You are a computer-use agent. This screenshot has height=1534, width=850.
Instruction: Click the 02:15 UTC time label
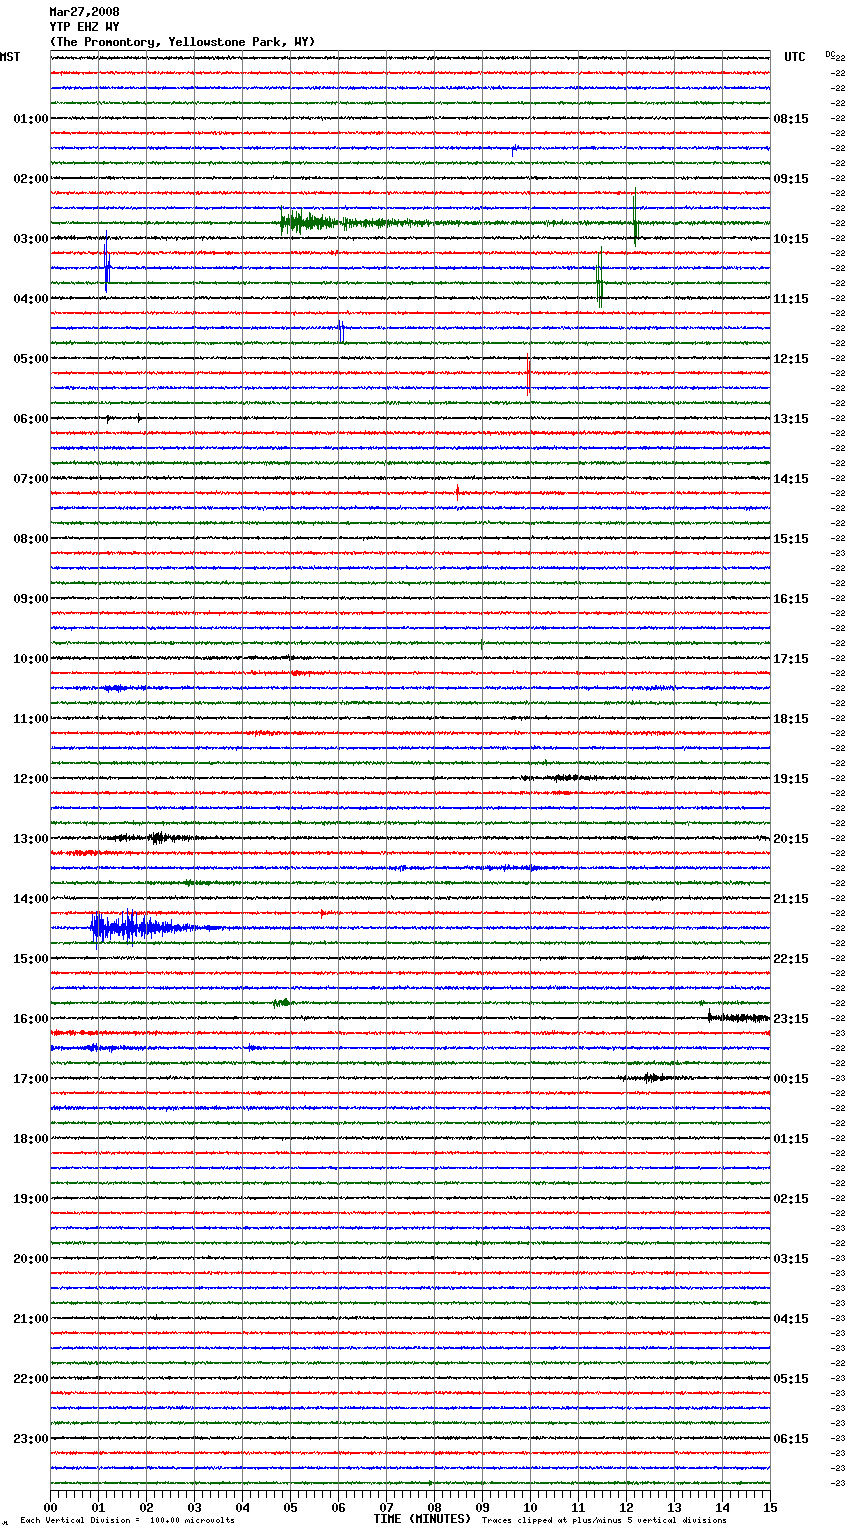pyautogui.click(x=791, y=1199)
